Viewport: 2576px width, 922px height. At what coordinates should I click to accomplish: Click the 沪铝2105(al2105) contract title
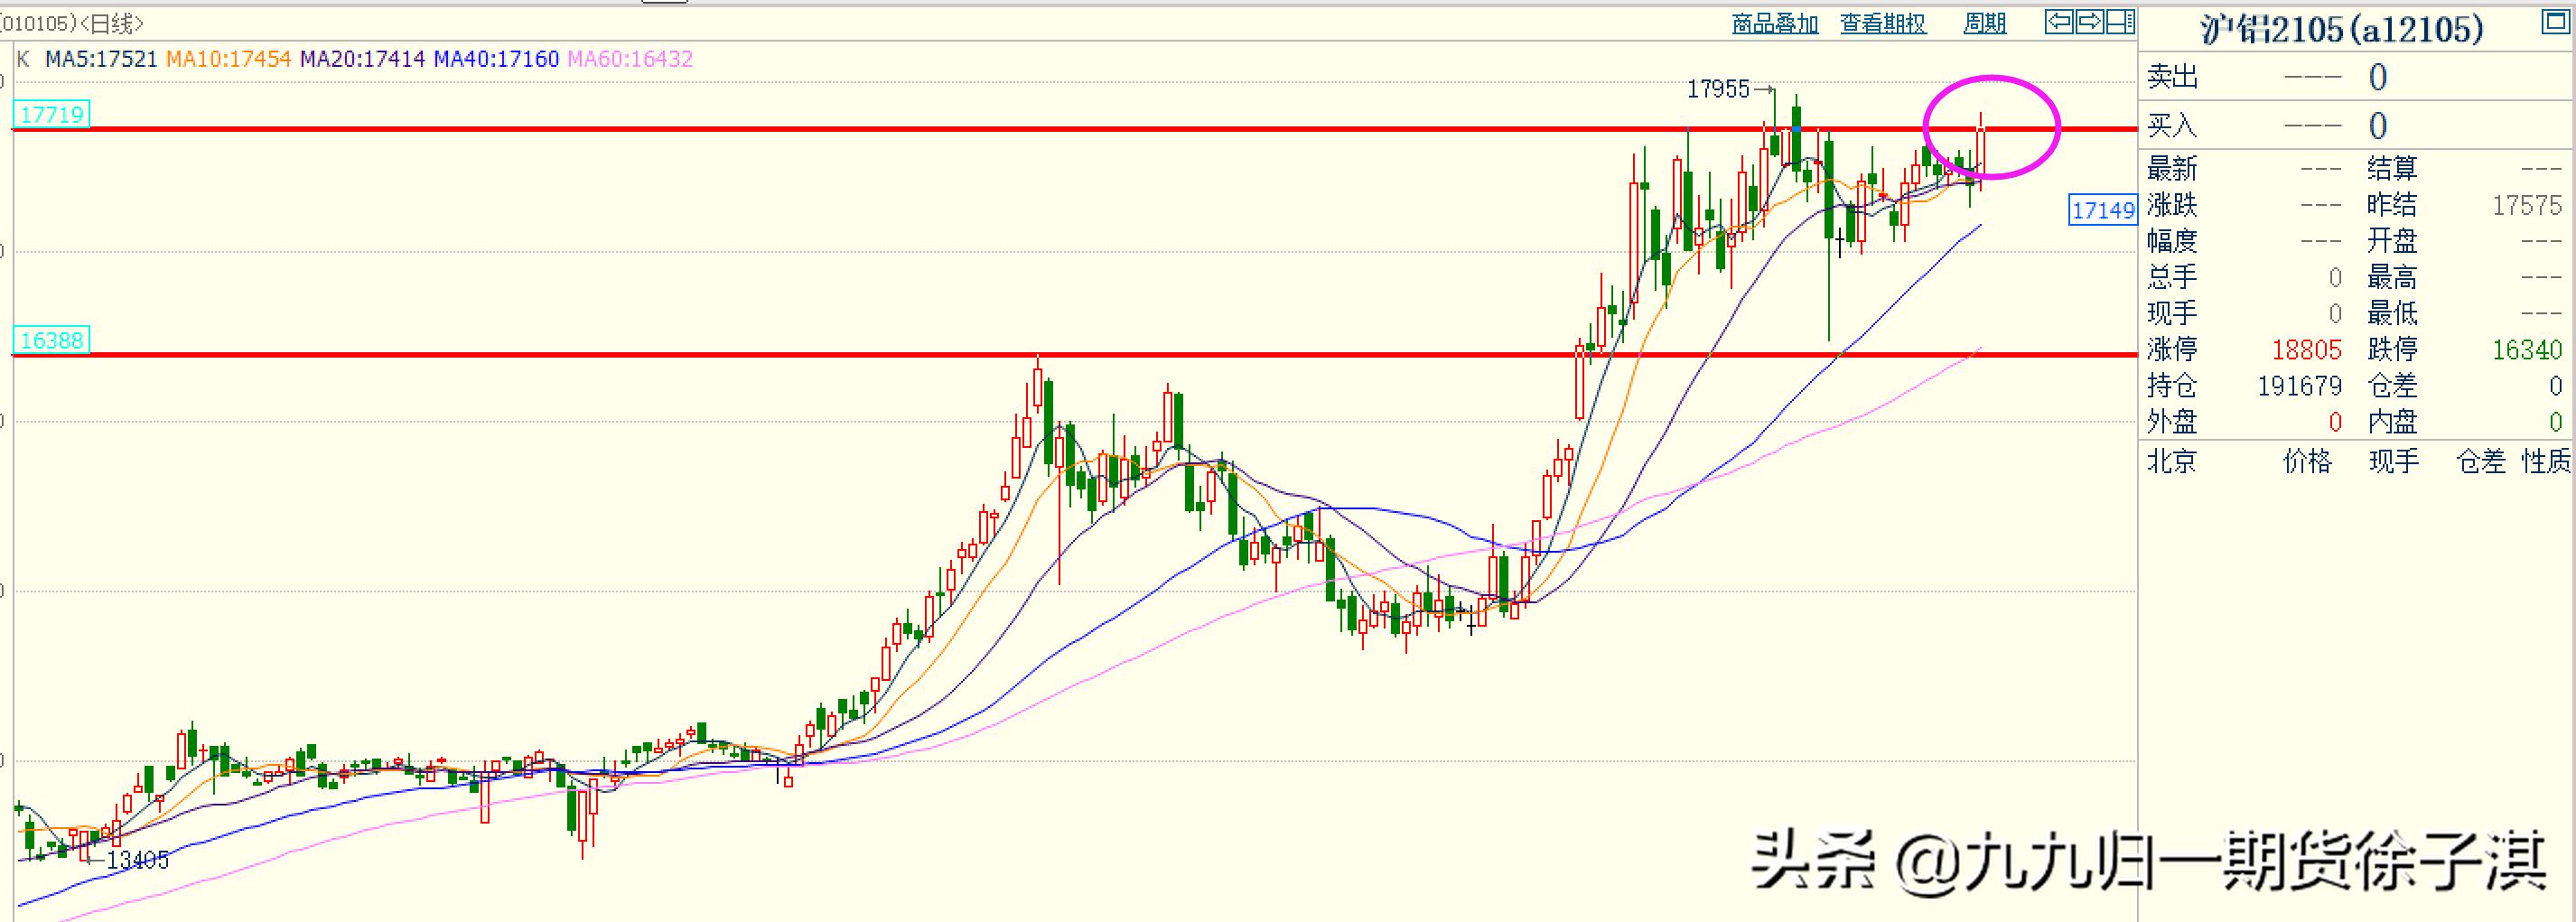(2341, 30)
